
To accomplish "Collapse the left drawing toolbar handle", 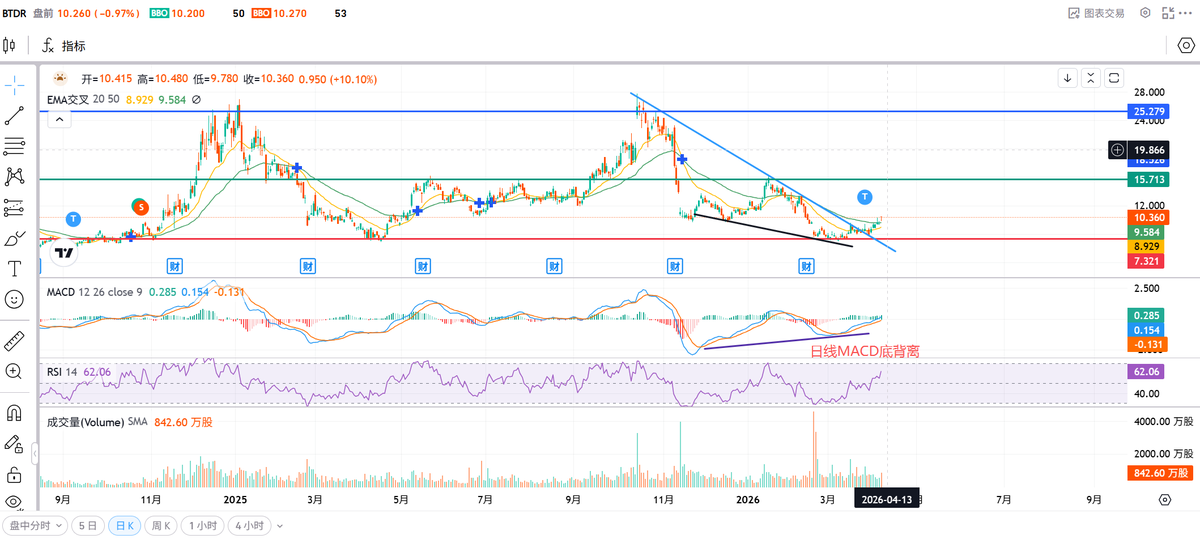I will click(36, 456).
